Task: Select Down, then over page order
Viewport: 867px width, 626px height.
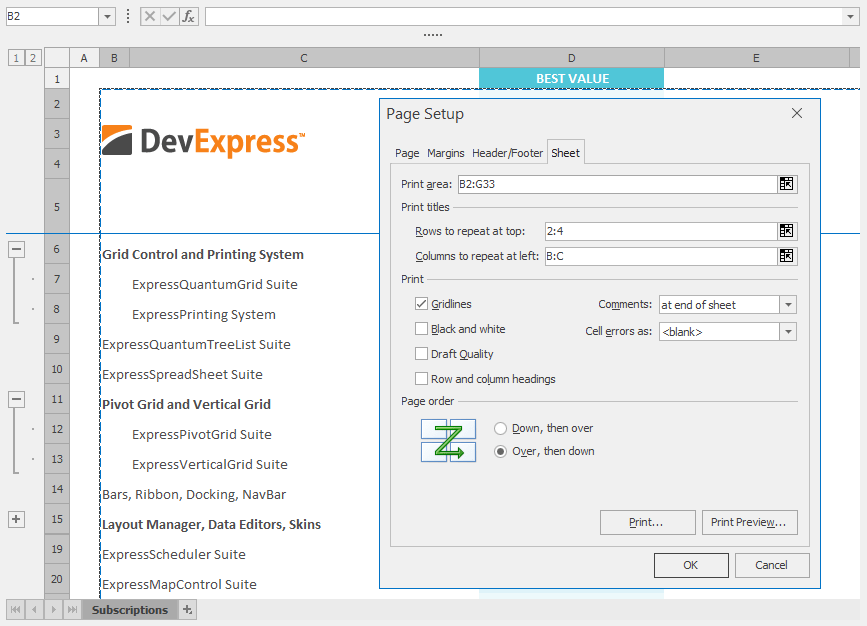Action: coord(500,429)
